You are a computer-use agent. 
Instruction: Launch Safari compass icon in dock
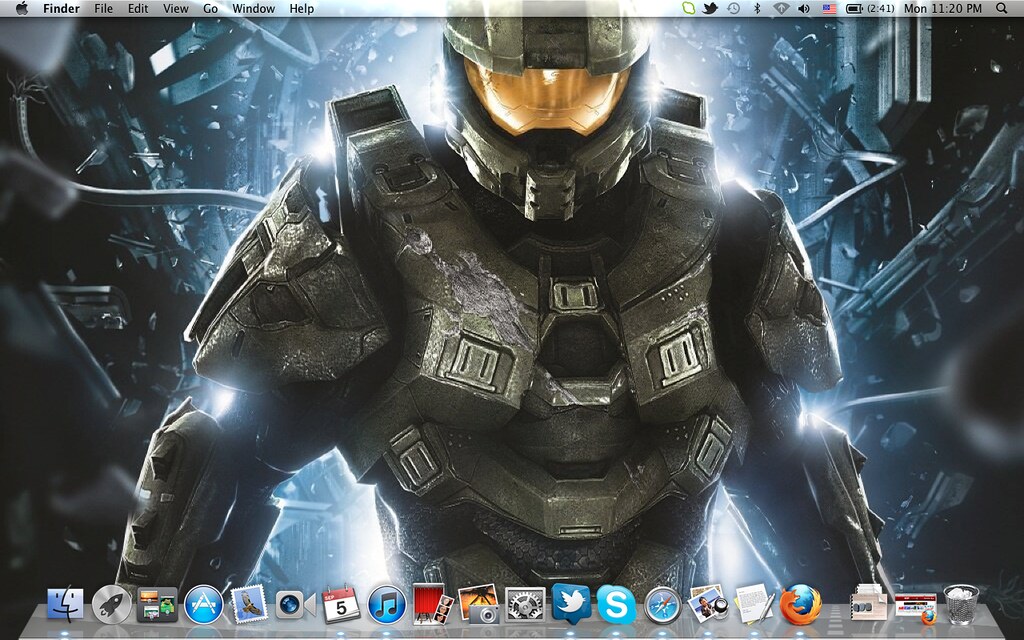coord(662,605)
